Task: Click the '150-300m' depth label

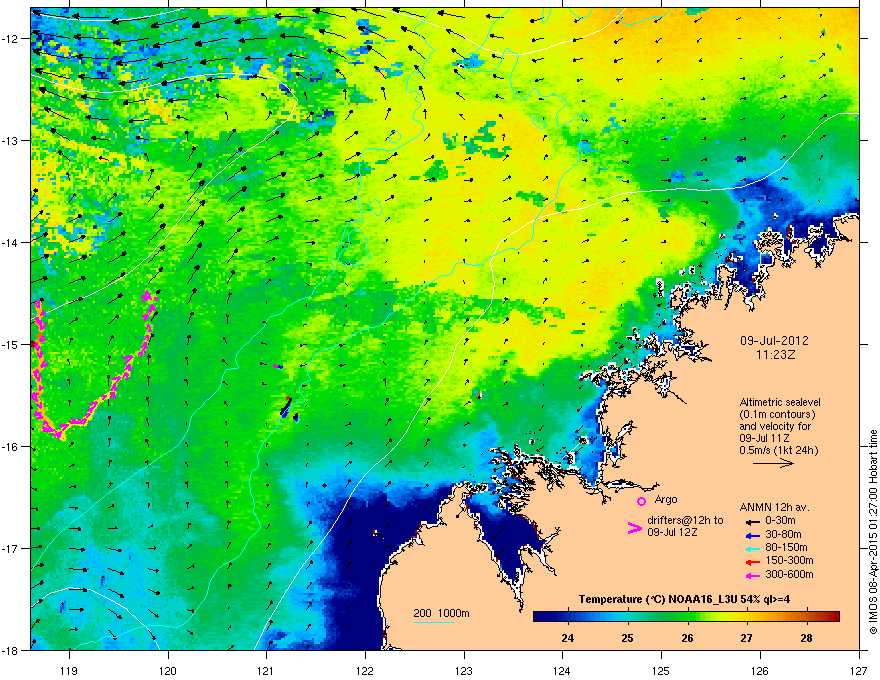Action: pos(789,560)
